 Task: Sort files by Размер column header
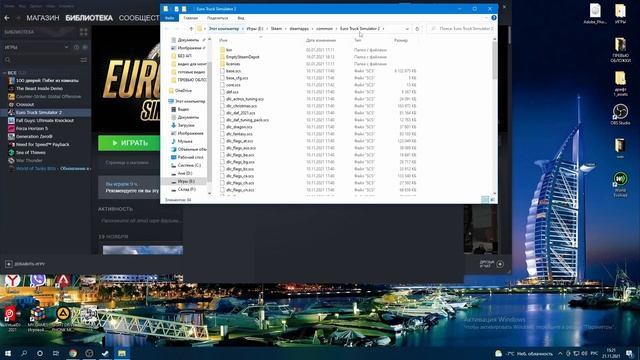(401, 40)
